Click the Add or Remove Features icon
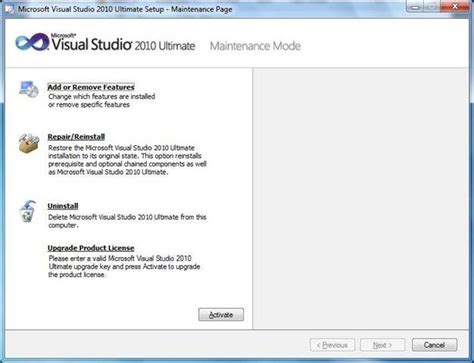Screen dimensions: 474x363 point(29,89)
